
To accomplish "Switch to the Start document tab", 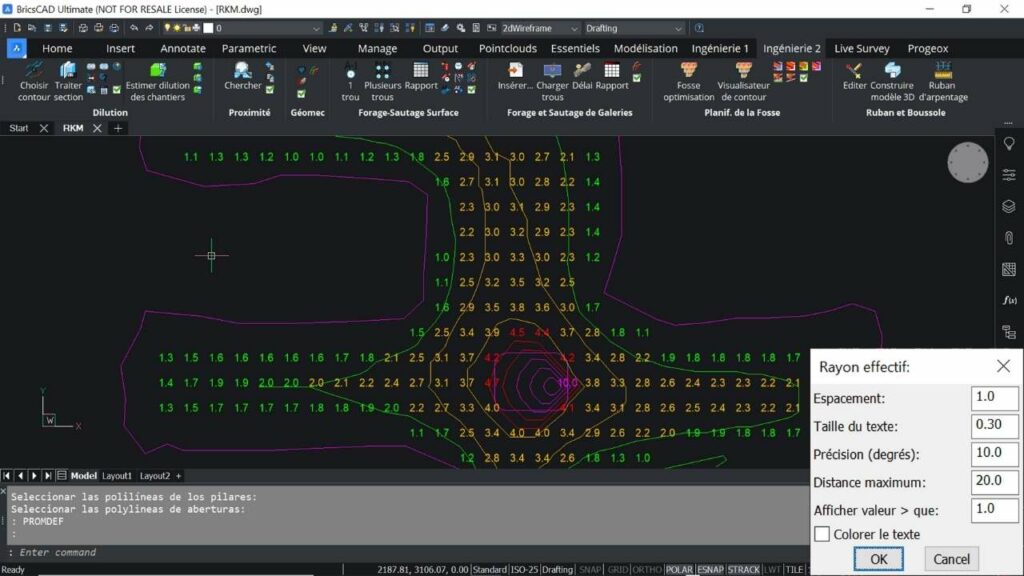I will coord(19,128).
